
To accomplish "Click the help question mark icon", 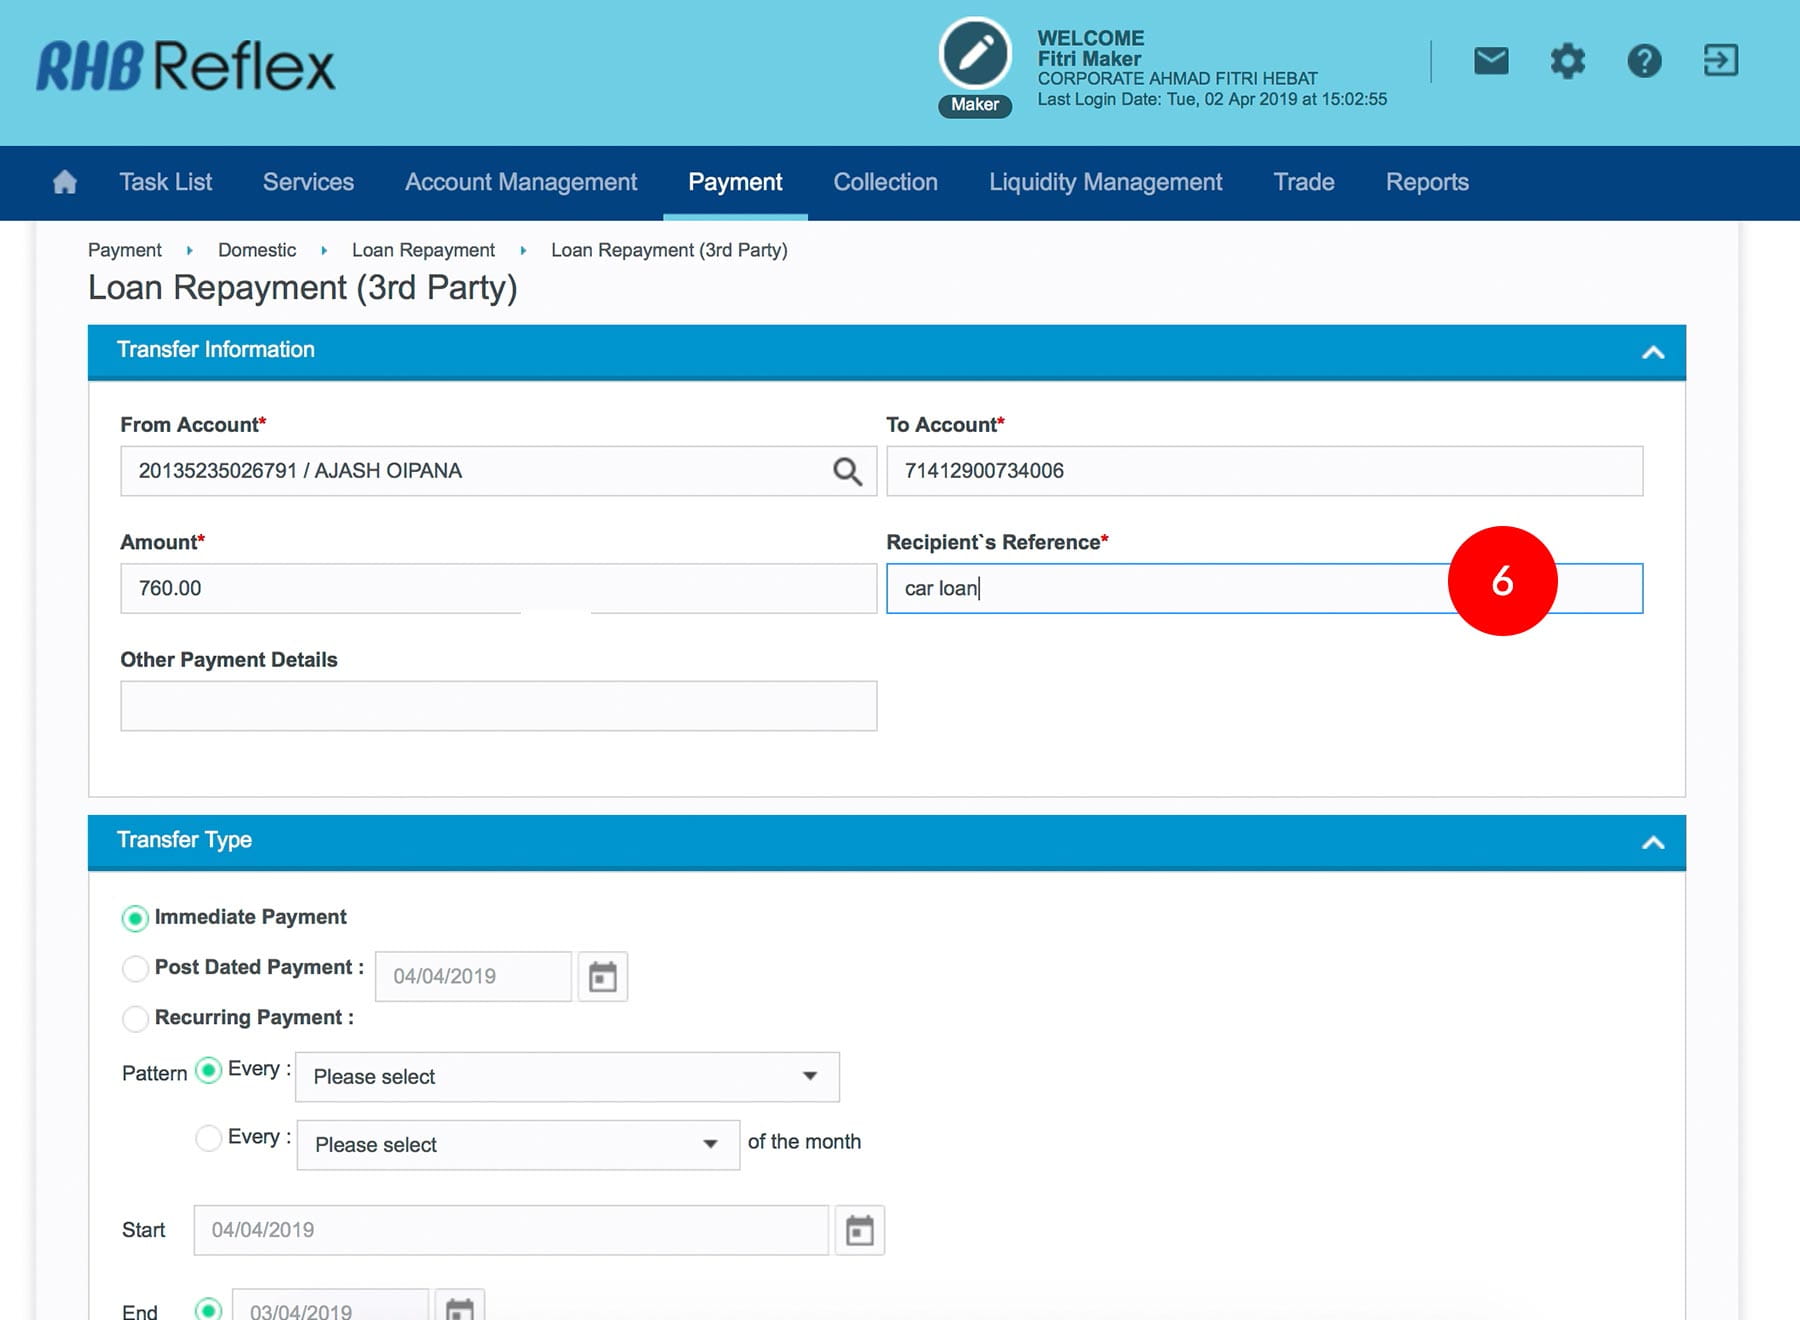I will [1644, 61].
